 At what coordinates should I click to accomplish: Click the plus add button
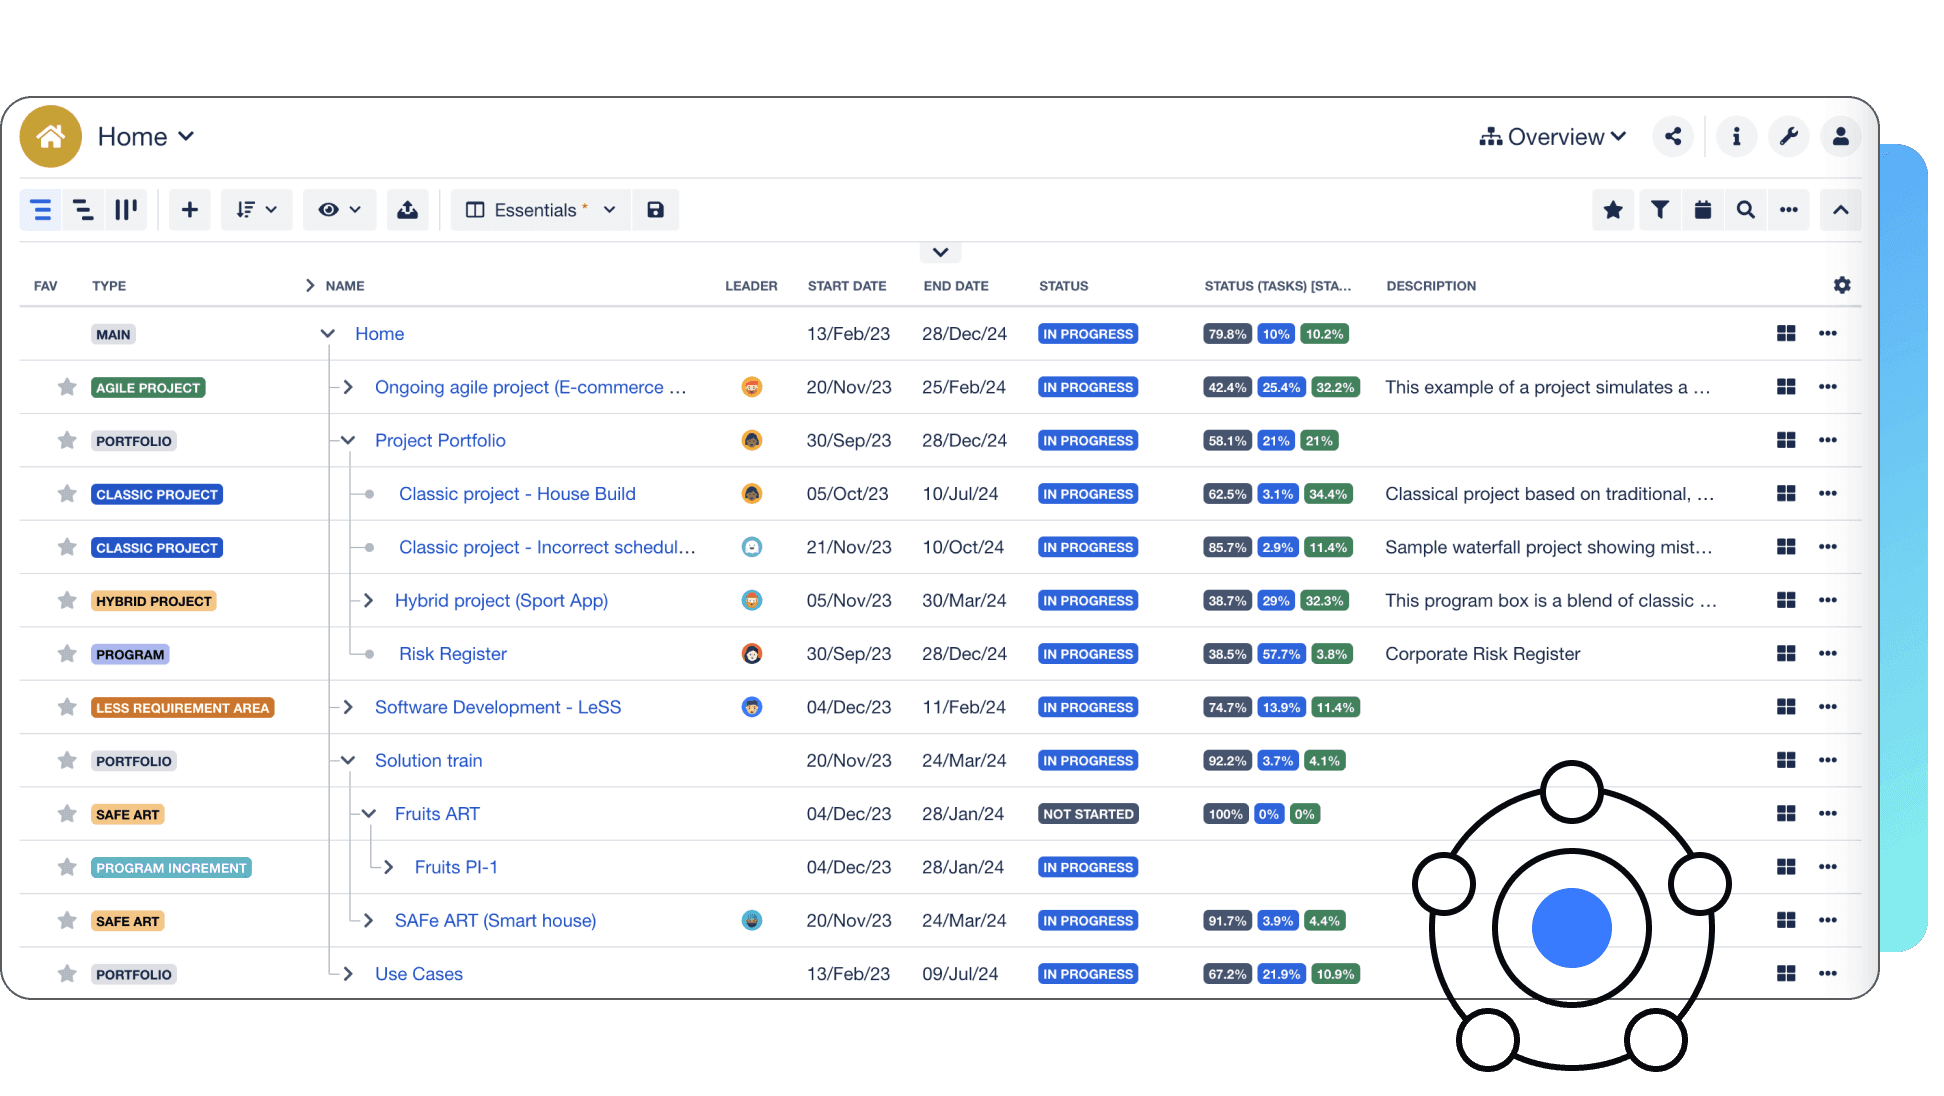pyautogui.click(x=190, y=210)
